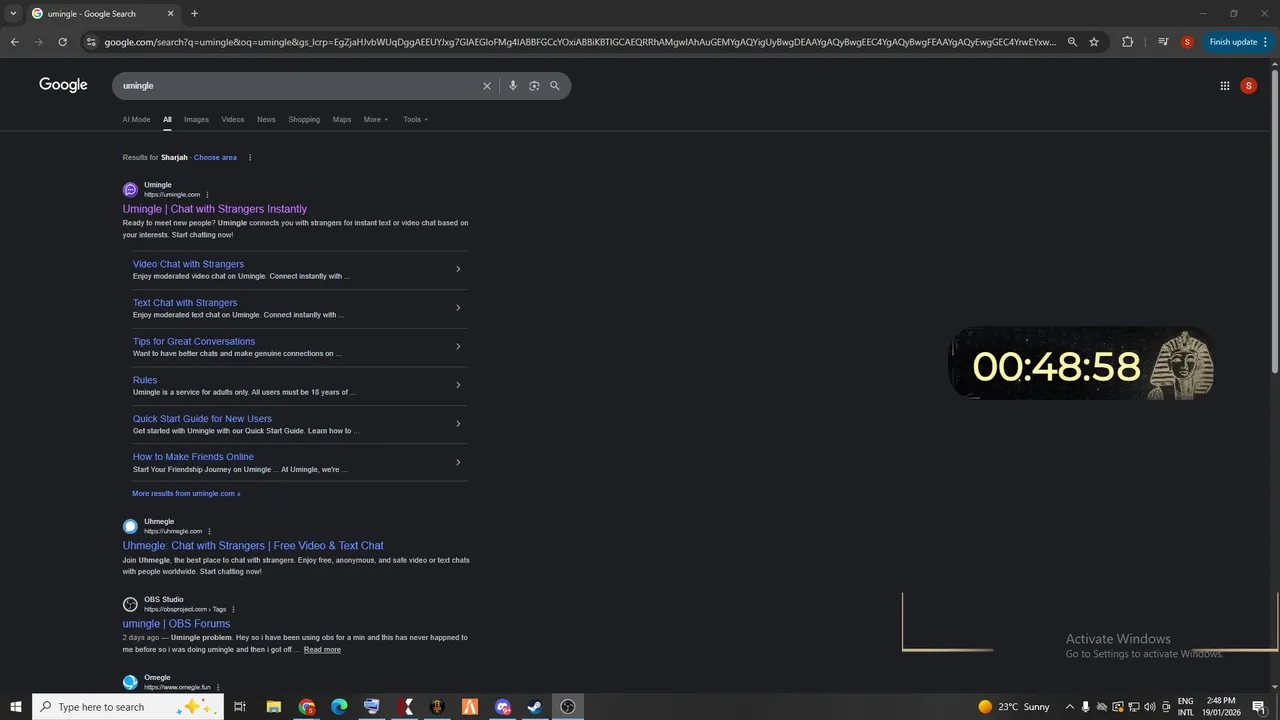Viewport: 1280px width, 720px height.
Task: Open the Rules sitelink
Action: [x=145, y=380]
